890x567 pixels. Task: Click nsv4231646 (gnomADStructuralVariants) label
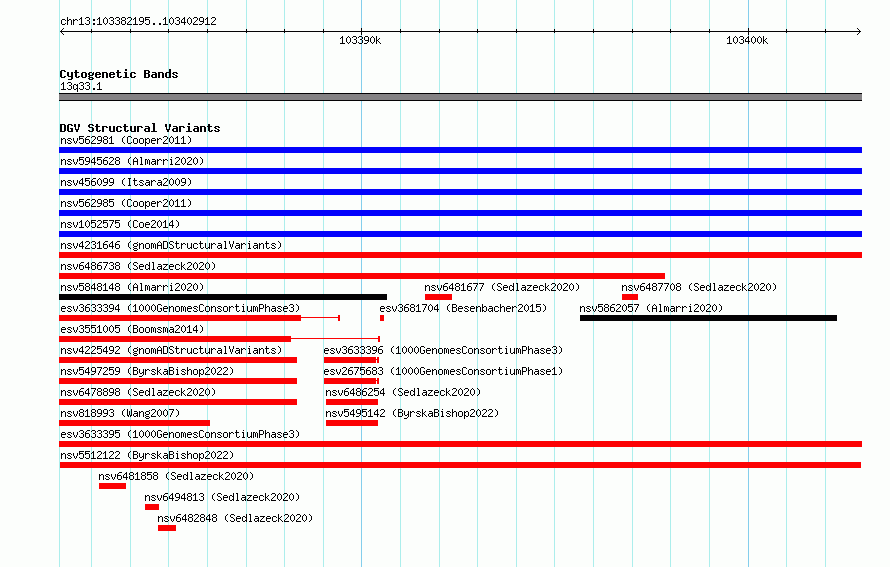[171, 245]
